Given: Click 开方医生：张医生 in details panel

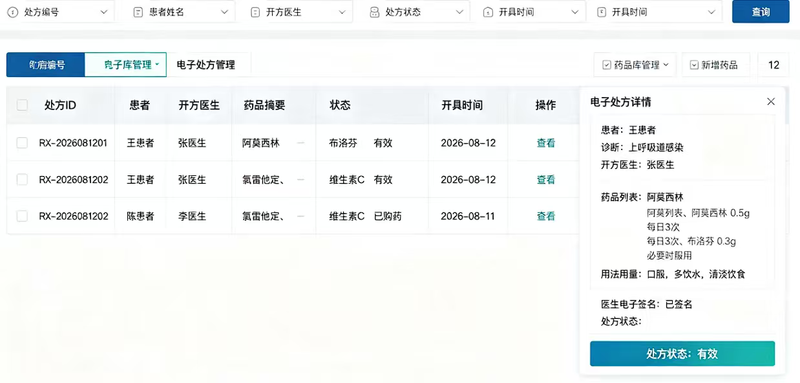Looking at the screenshot, I should point(637,165).
